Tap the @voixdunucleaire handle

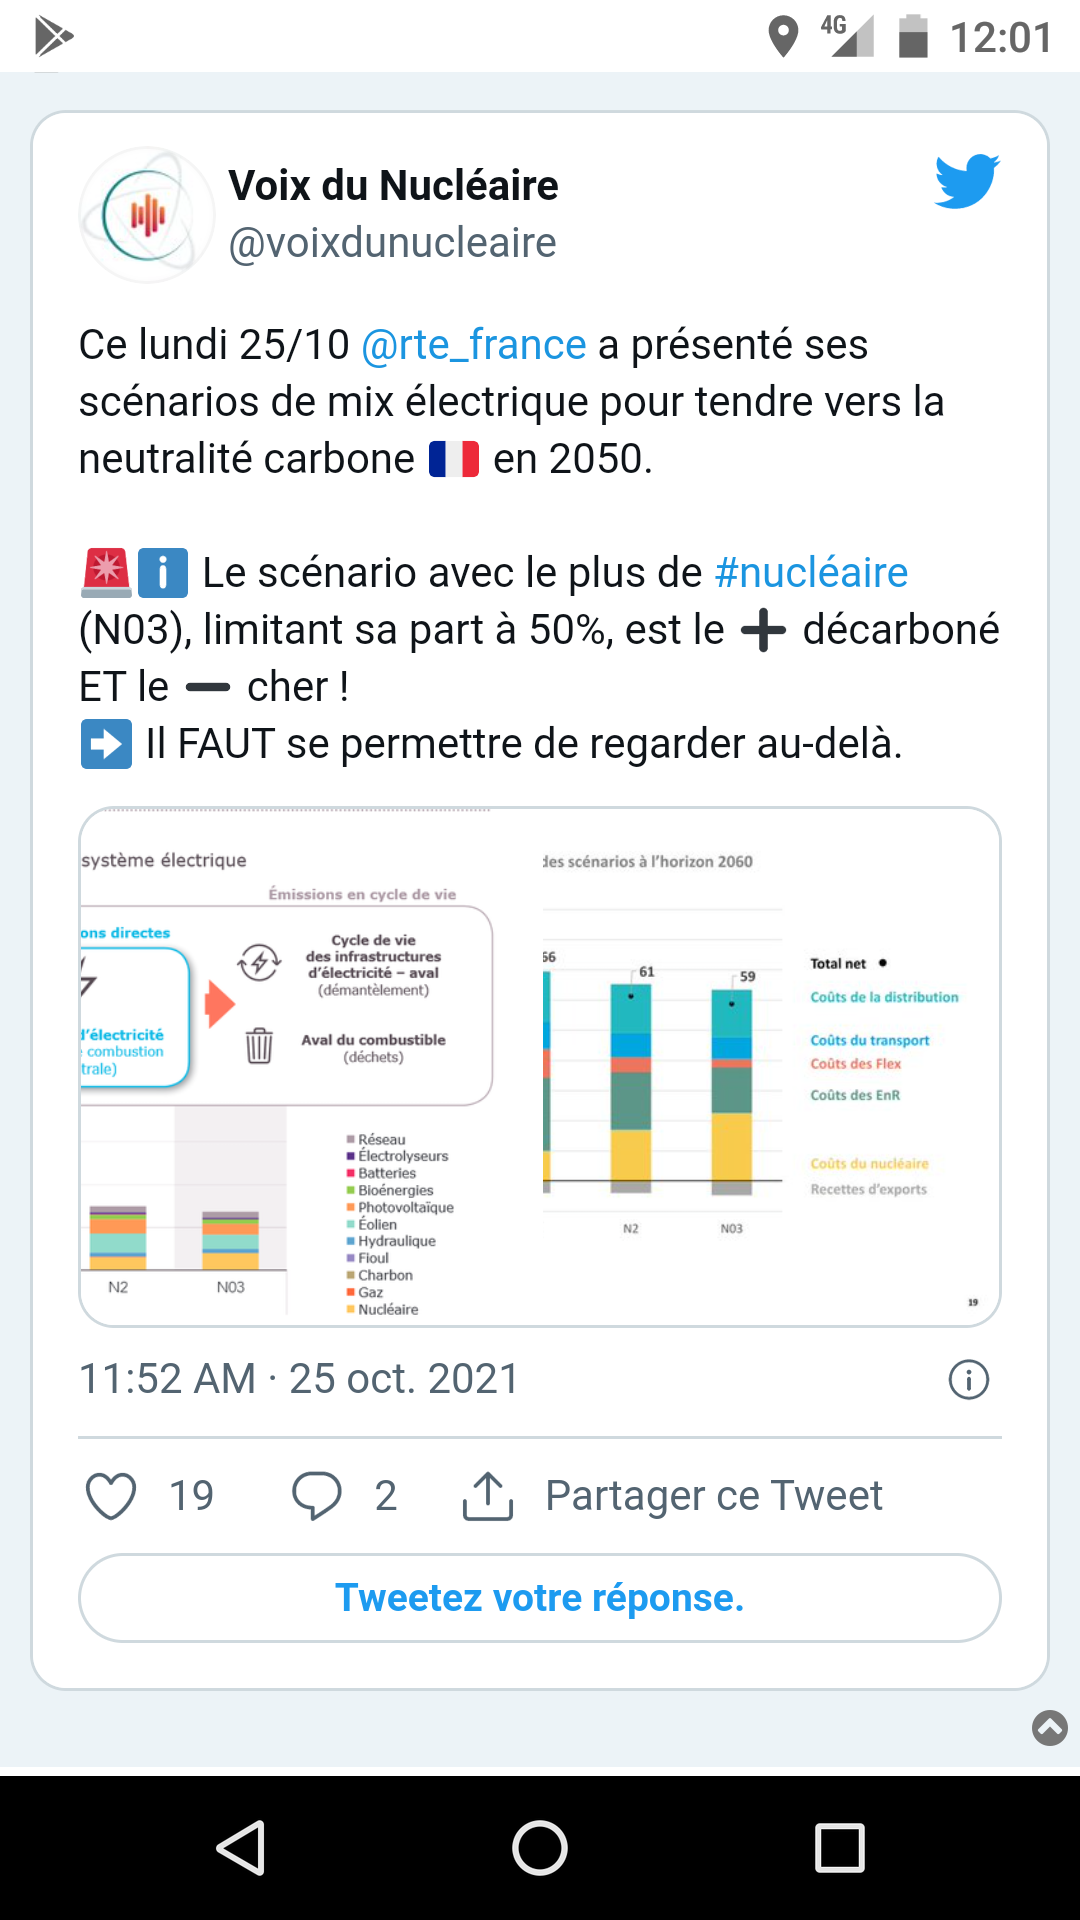pyautogui.click(x=392, y=243)
